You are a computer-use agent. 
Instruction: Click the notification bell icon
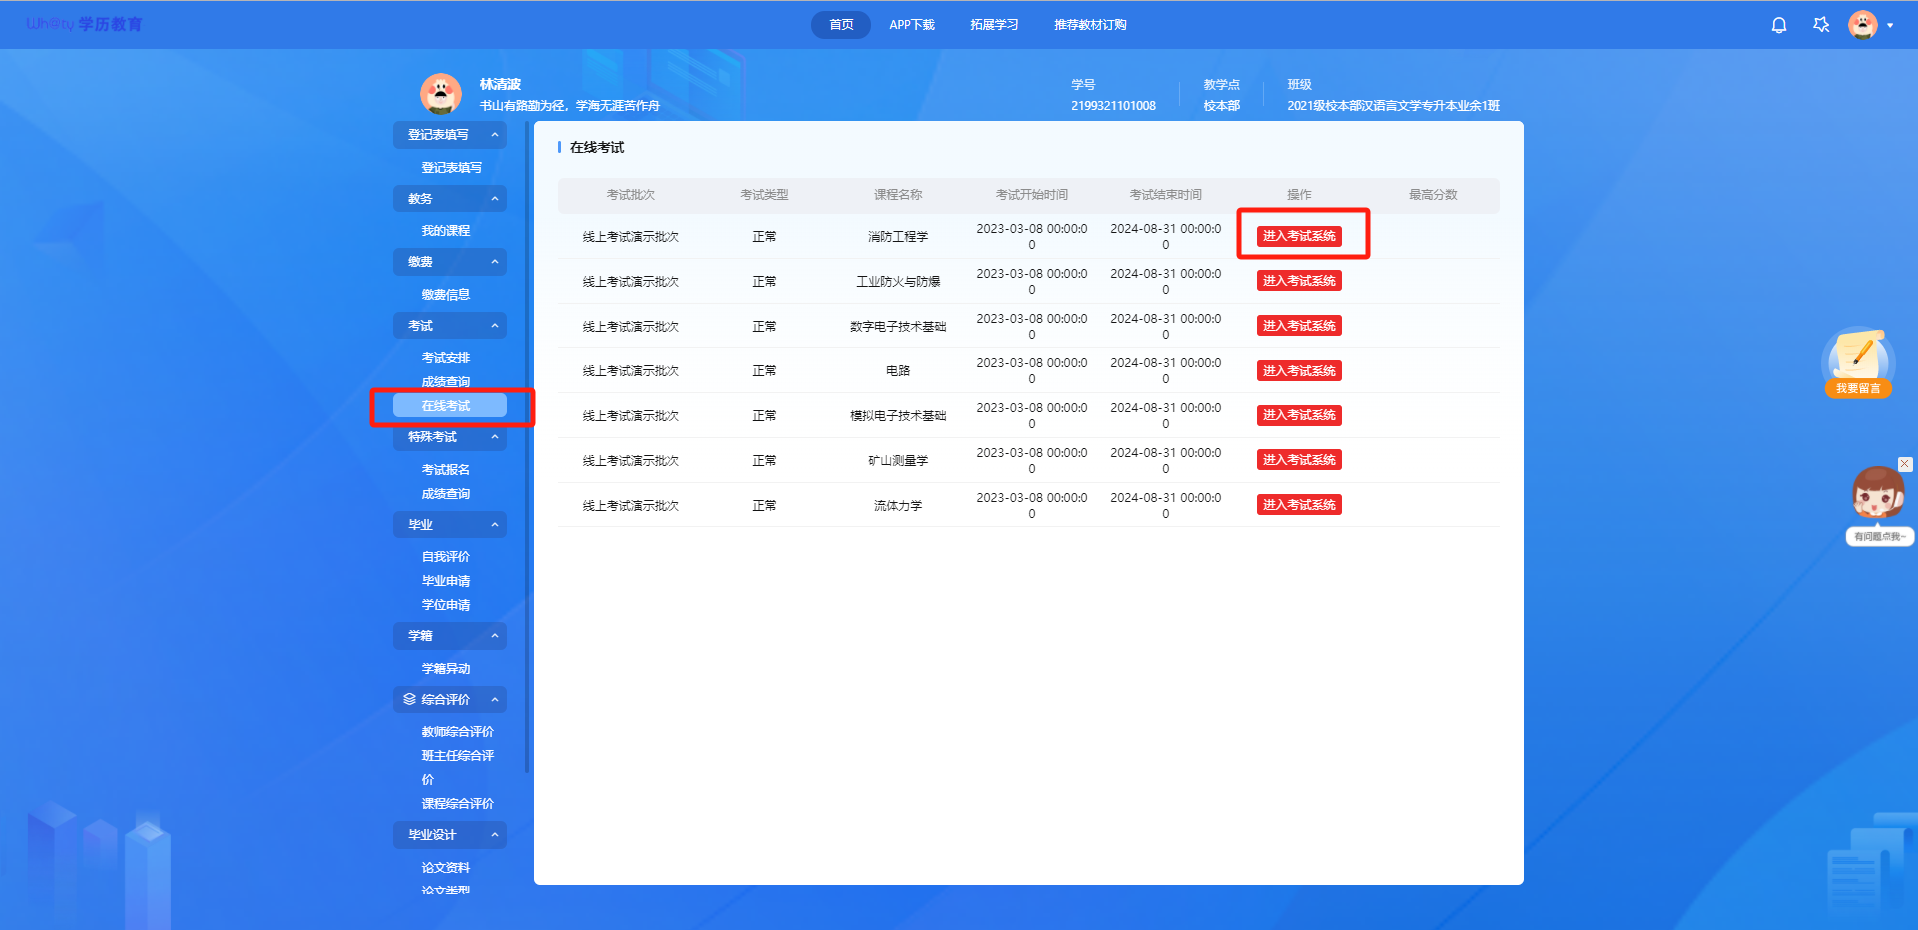(x=1778, y=25)
